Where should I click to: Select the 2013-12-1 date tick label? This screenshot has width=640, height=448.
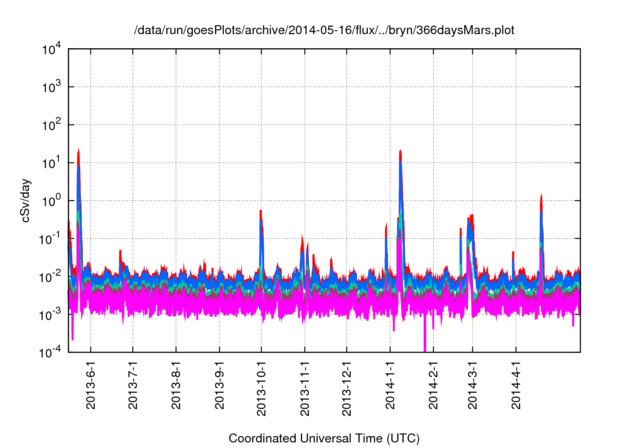point(346,387)
